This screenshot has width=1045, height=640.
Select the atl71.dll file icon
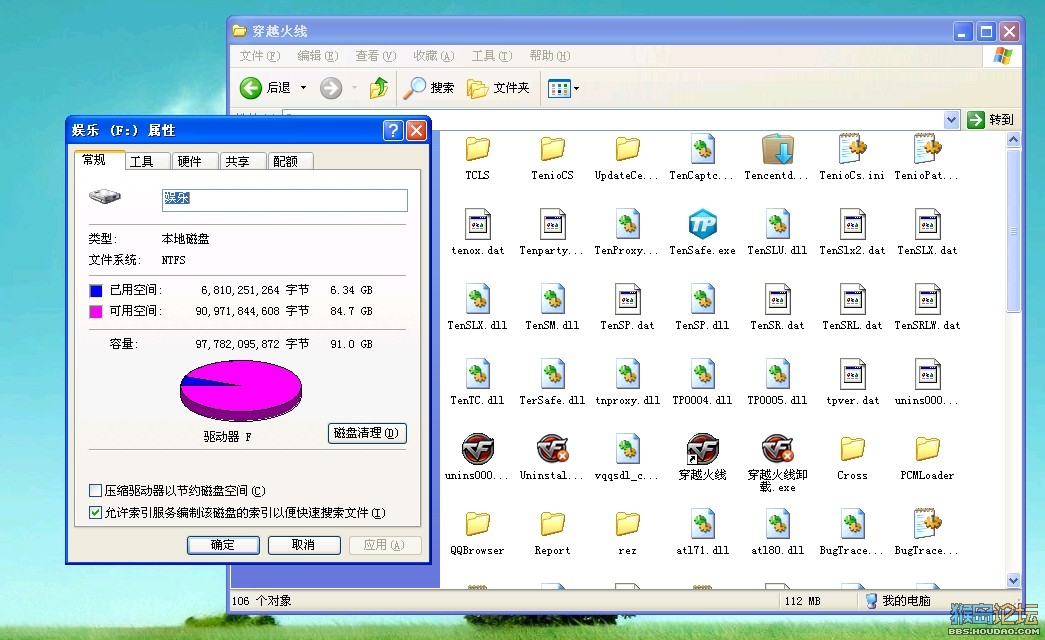pyautogui.click(x=702, y=524)
